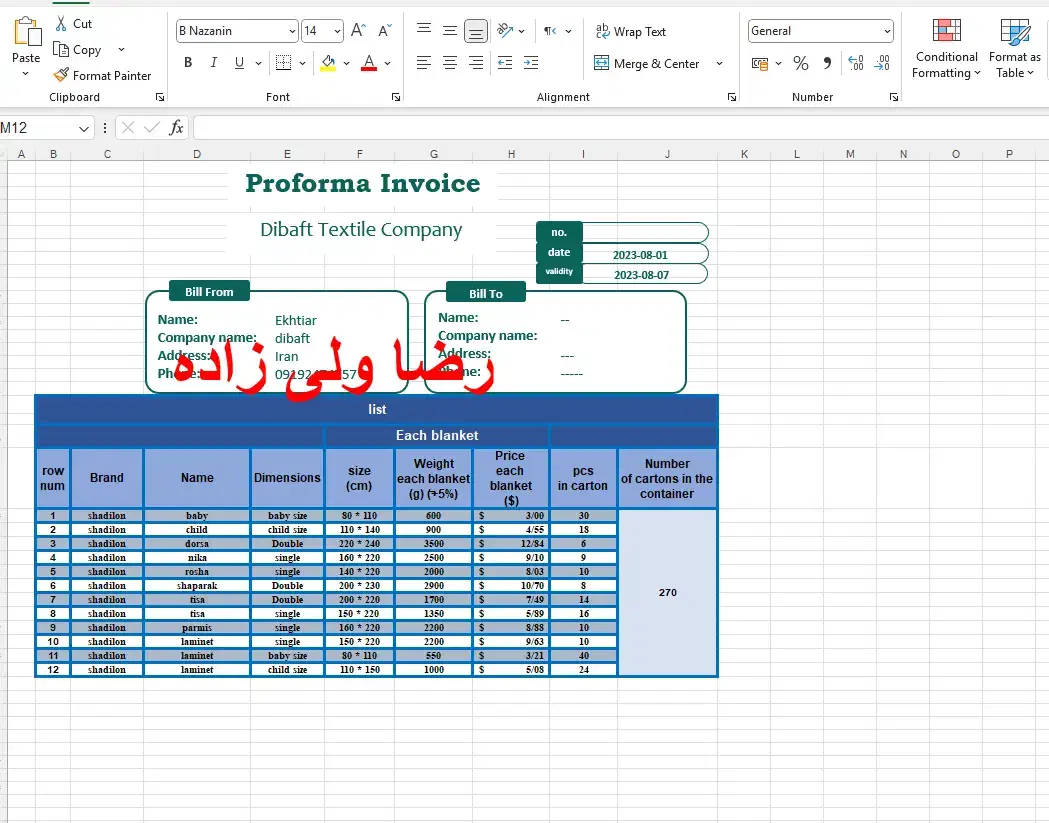Click the Proforma Invoice title cell
This screenshot has width=1049, height=823.
coord(362,184)
